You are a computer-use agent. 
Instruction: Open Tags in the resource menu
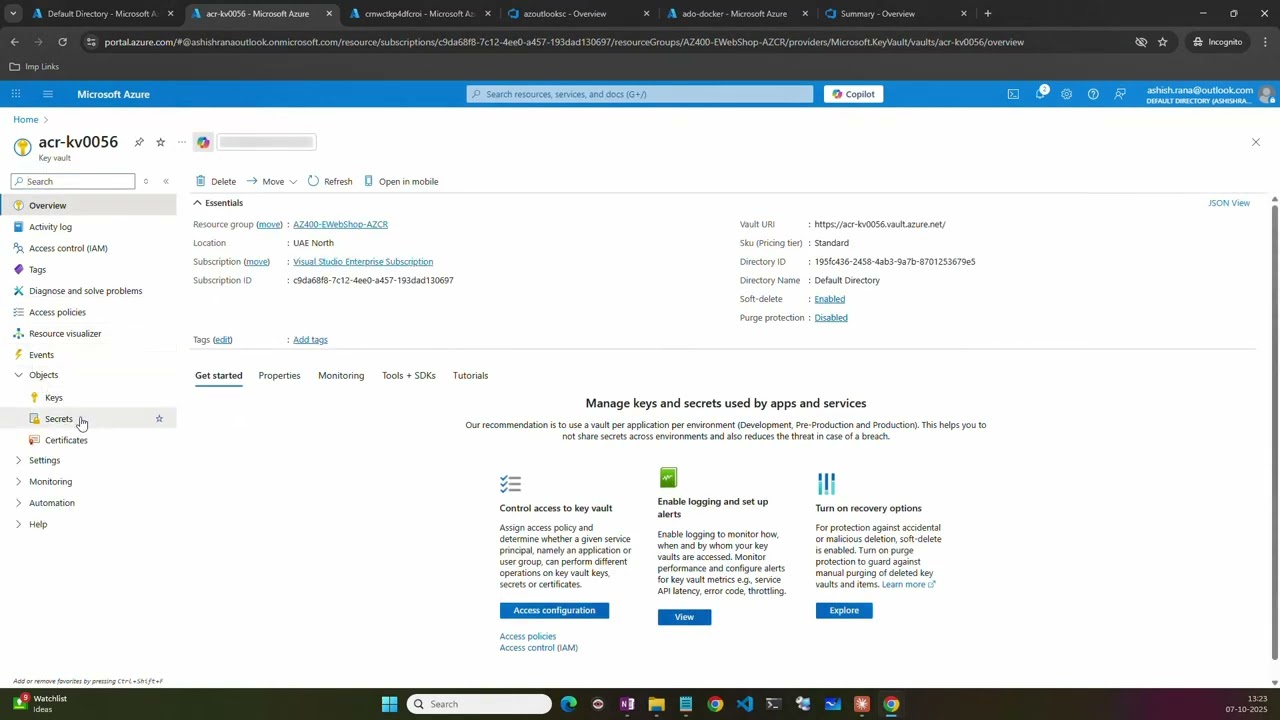[37, 270]
